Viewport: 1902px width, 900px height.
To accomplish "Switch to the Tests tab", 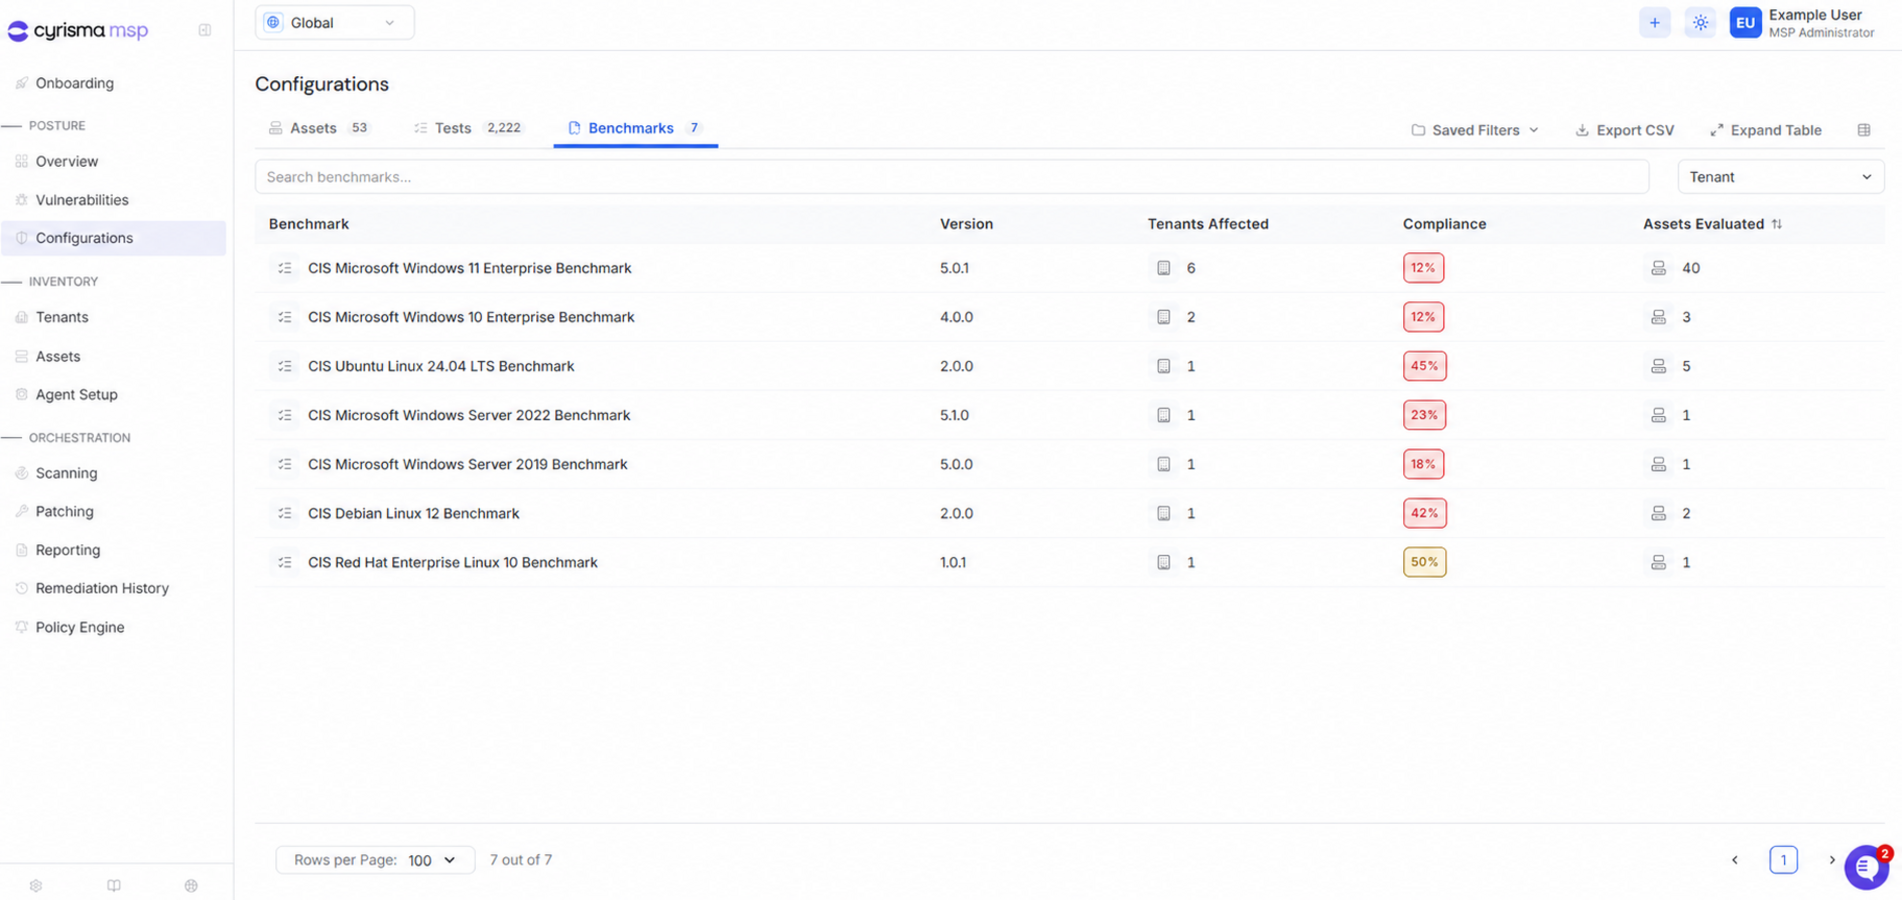I will [468, 128].
